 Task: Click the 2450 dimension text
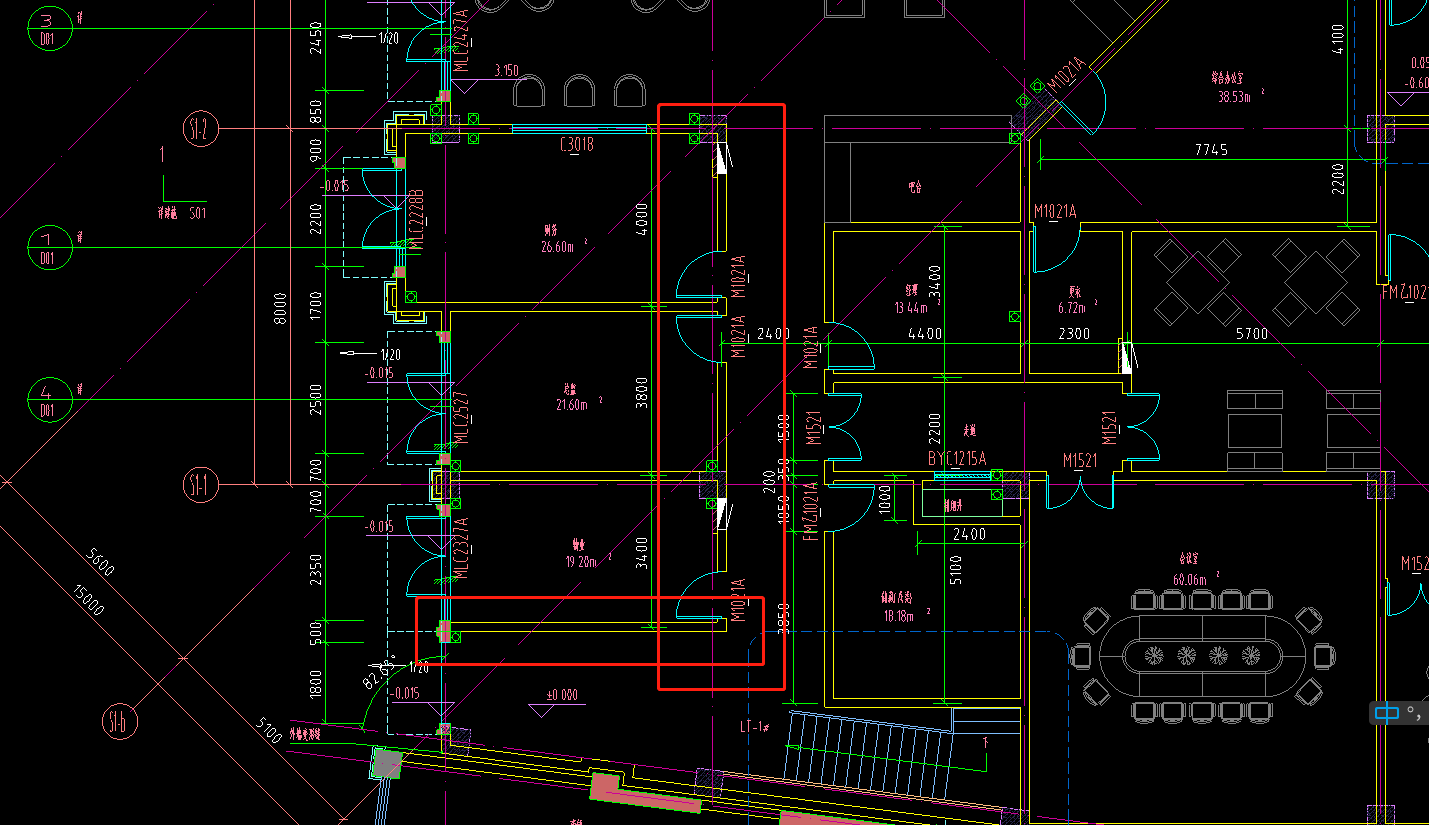click(317, 37)
